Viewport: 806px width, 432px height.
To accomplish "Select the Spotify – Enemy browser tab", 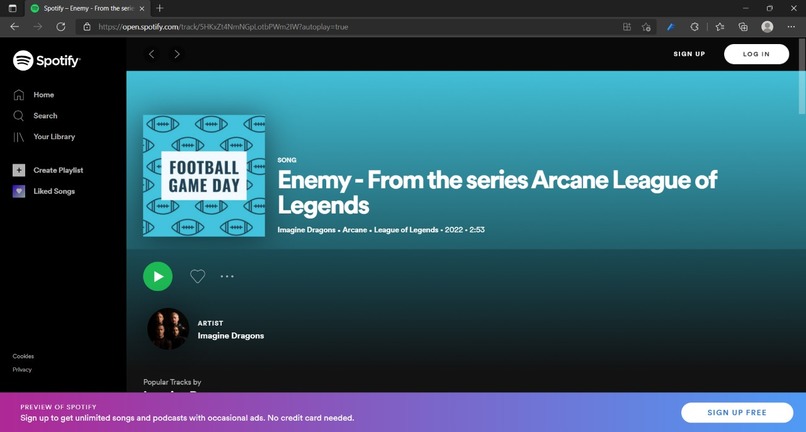I will 88,8.
